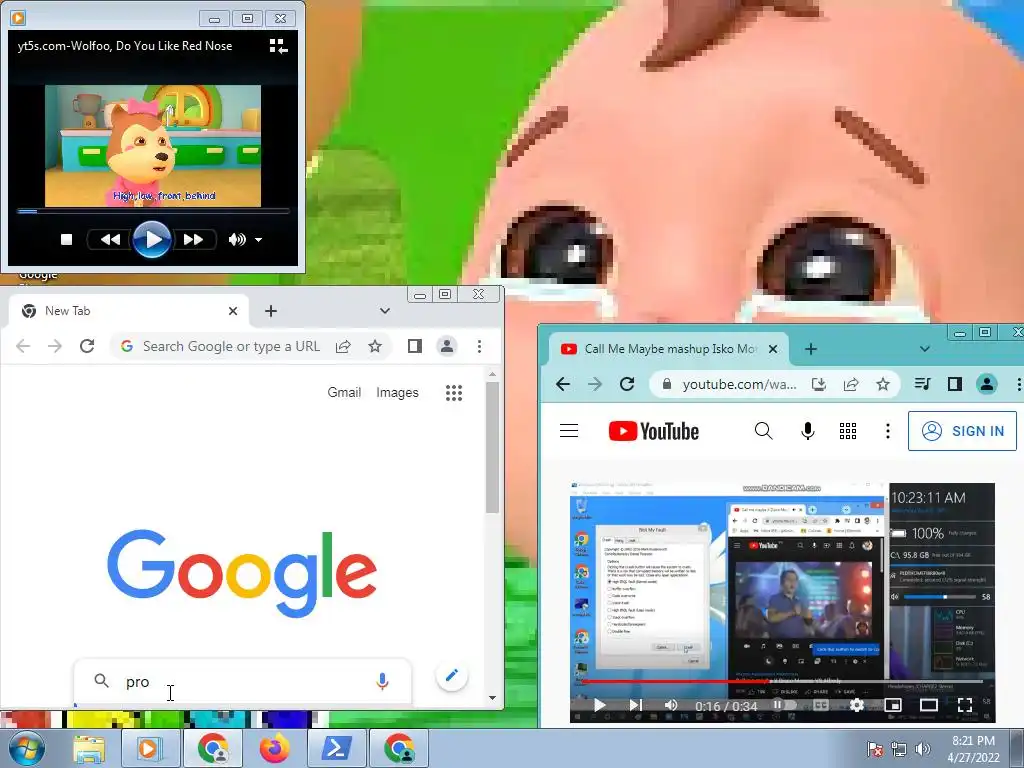This screenshot has height=768, width=1024.
Task: Enable the YouTube miniplayer
Action: coord(893,705)
